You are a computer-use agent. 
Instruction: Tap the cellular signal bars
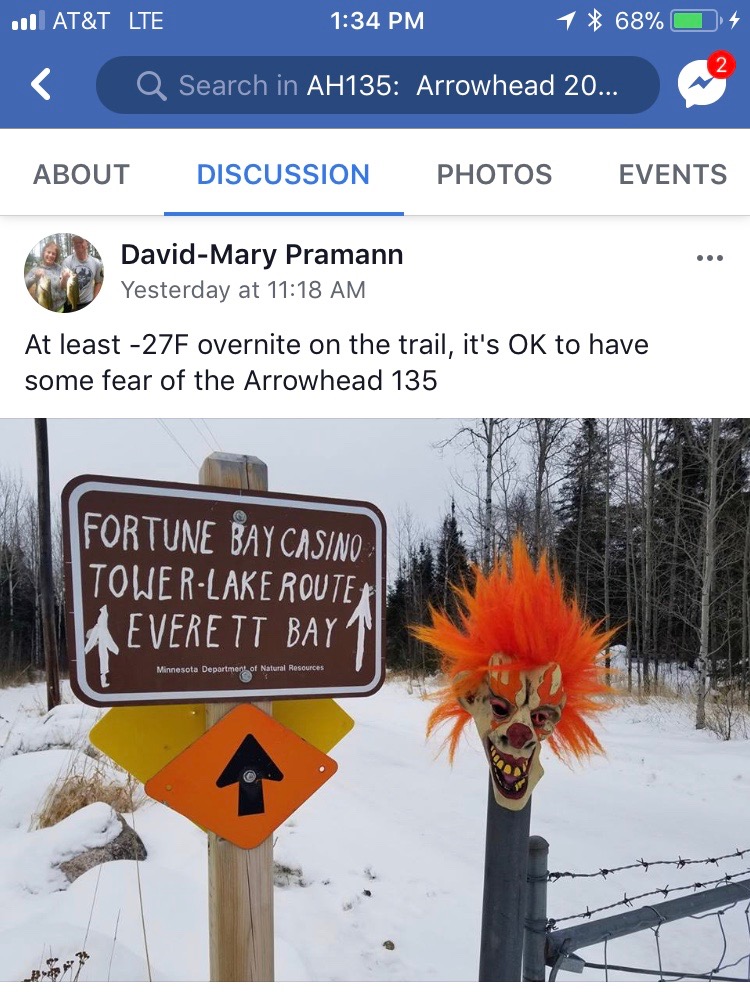pyautogui.click(x=28, y=21)
